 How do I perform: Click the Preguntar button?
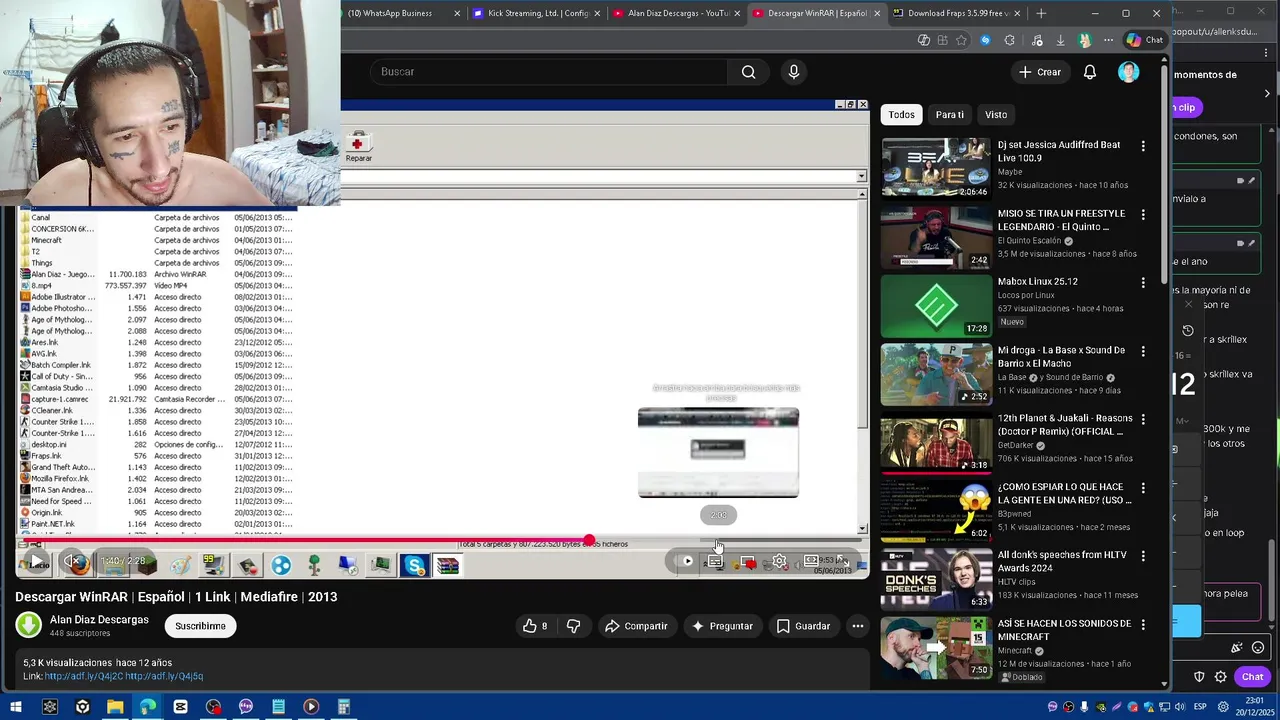click(x=722, y=626)
